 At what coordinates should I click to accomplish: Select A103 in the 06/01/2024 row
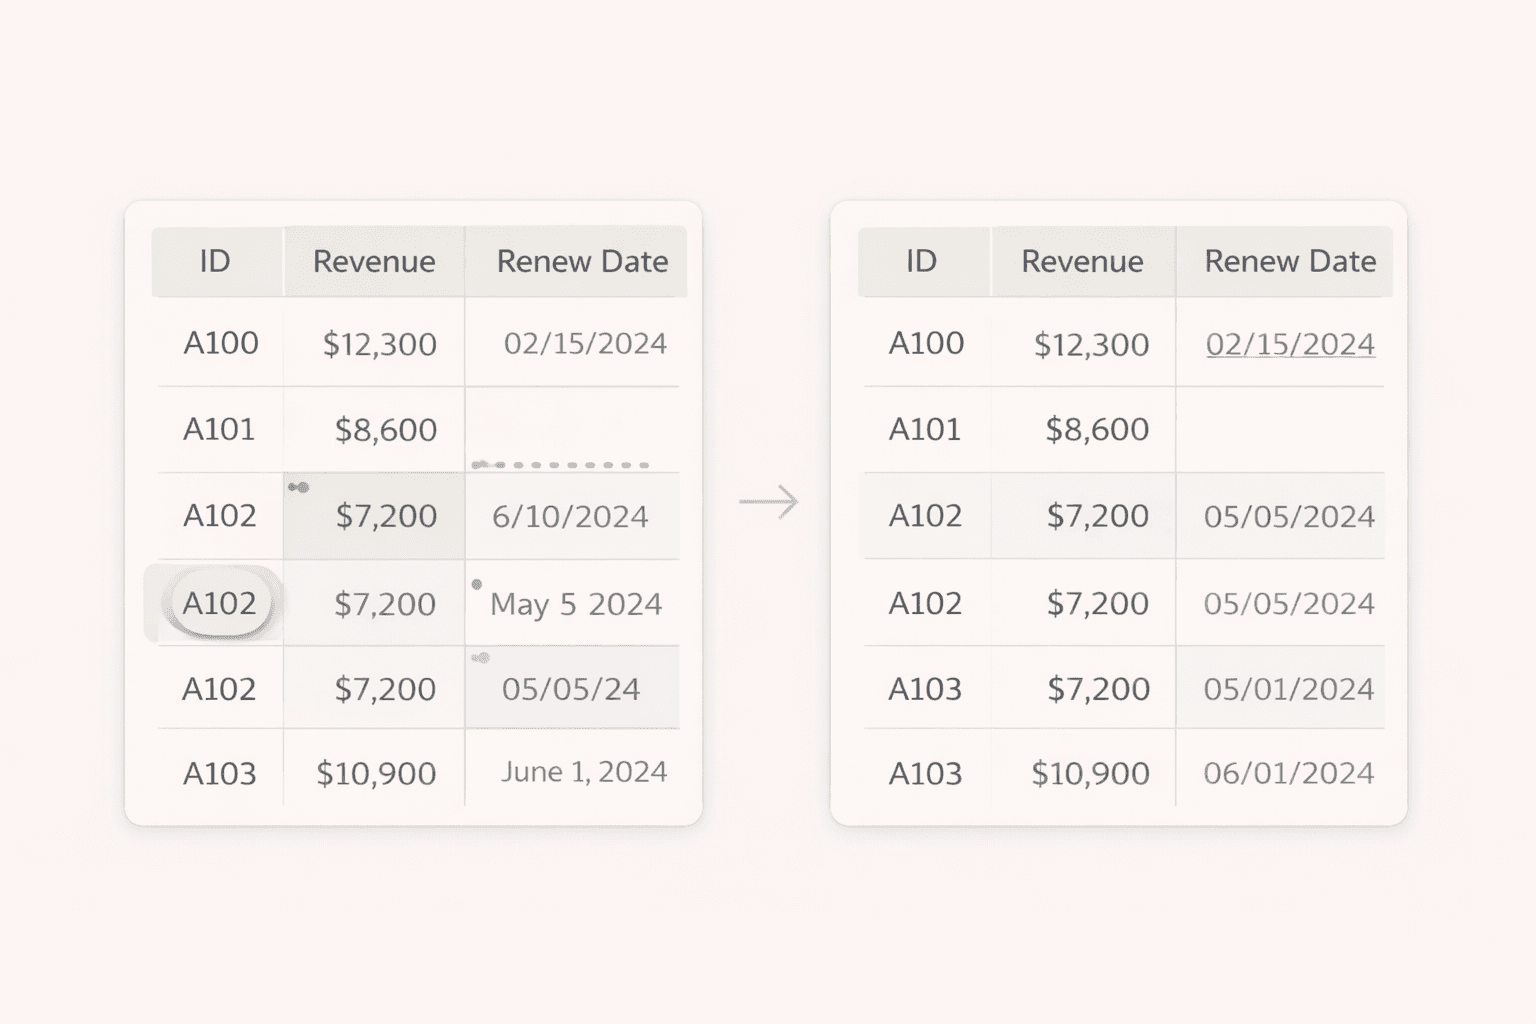pos(925,773)
